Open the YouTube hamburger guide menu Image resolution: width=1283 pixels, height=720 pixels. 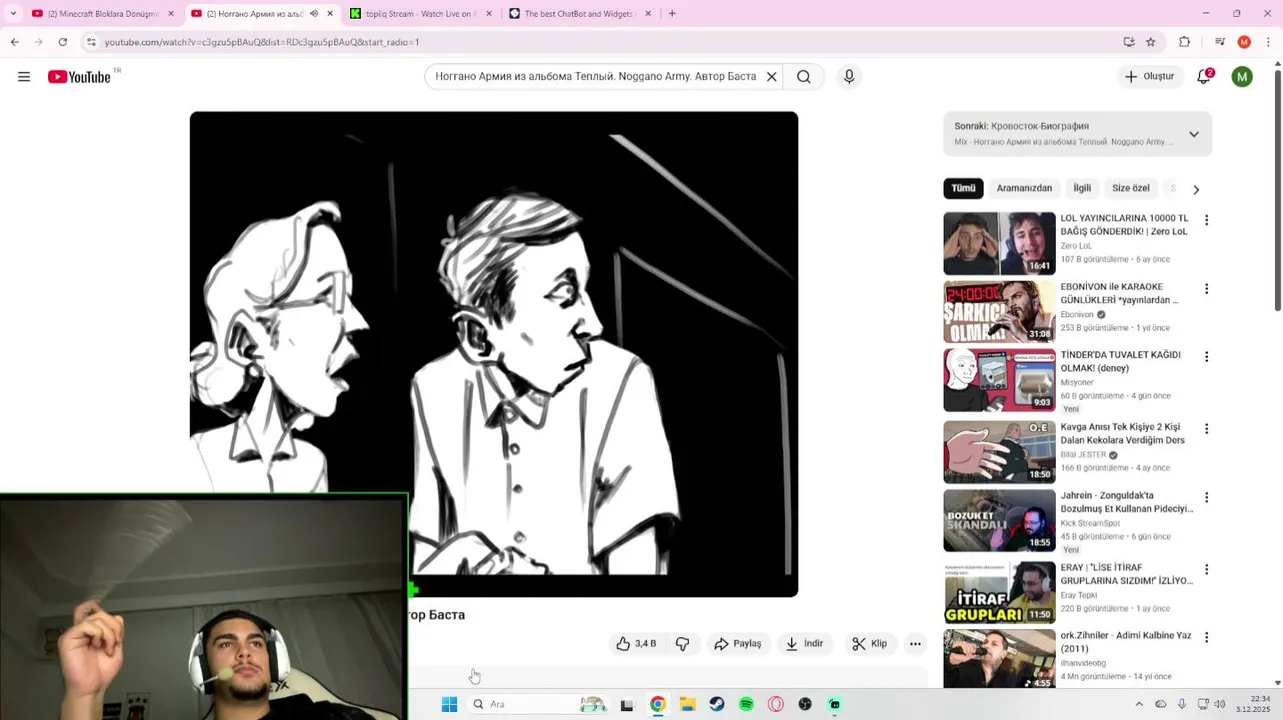point(24,77)
